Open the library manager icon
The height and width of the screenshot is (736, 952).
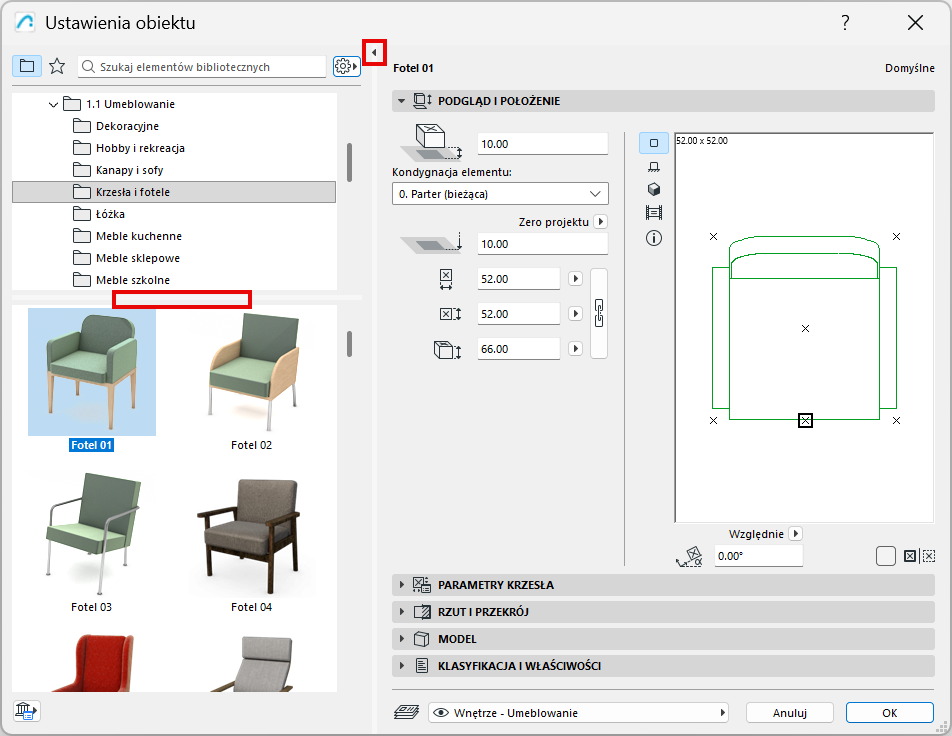tap(26, 710)
